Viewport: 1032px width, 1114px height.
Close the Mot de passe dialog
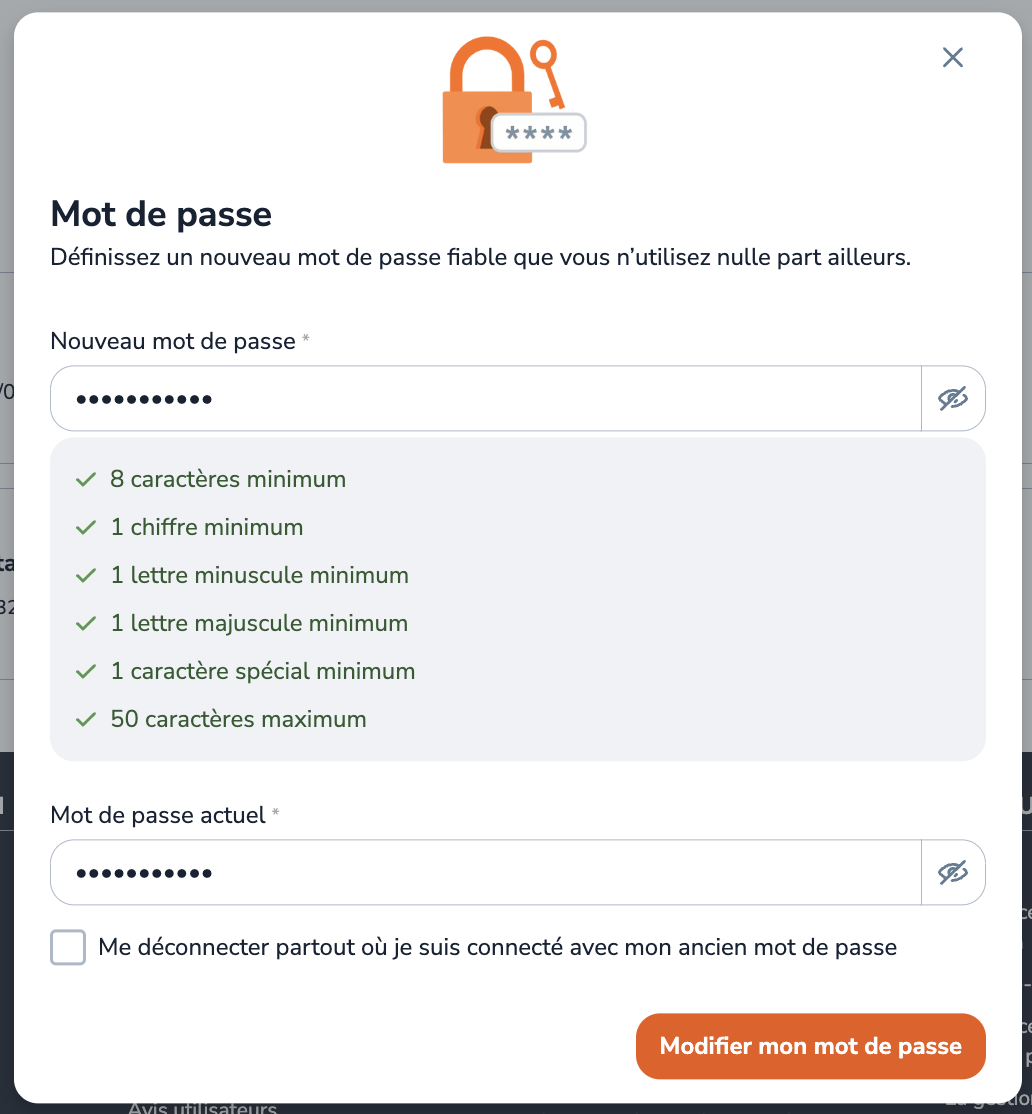(x=952, y=58)
